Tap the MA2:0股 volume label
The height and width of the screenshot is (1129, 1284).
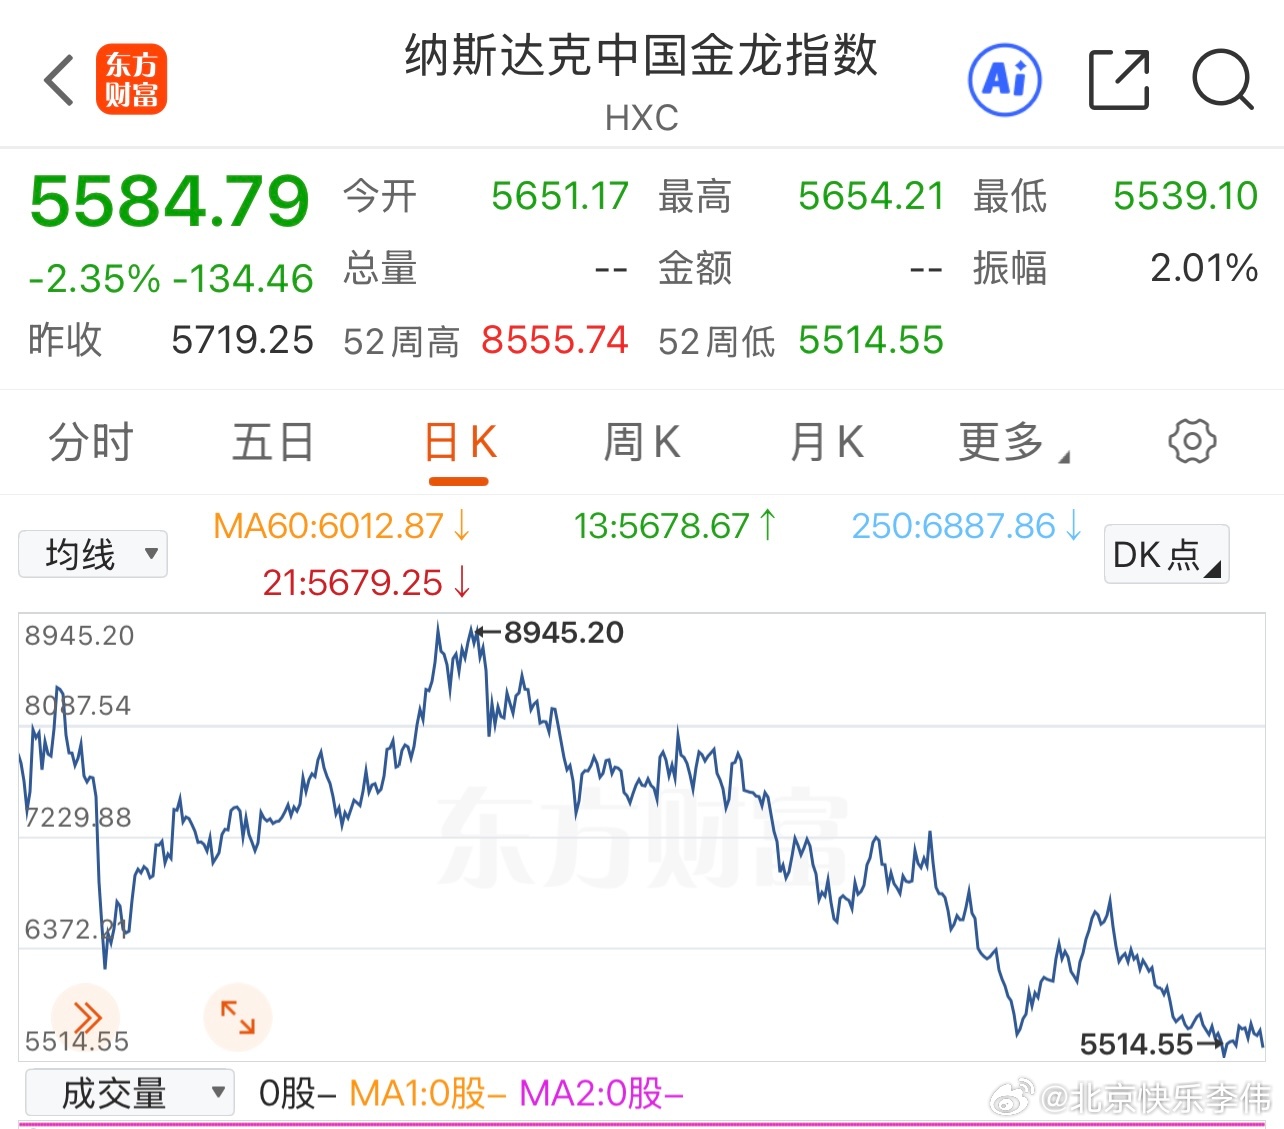click(x=602, y=1093)
